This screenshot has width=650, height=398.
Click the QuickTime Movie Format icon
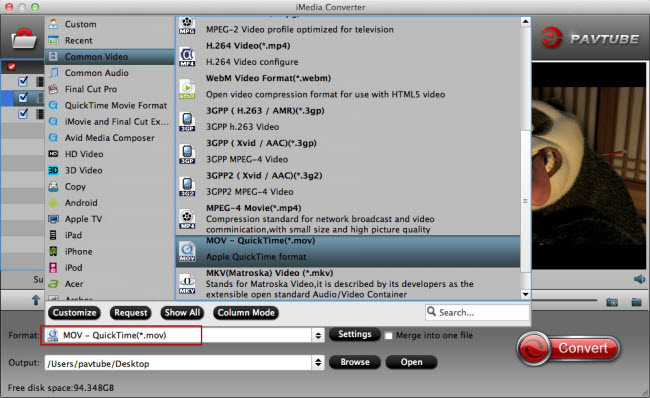coord(53,105)
